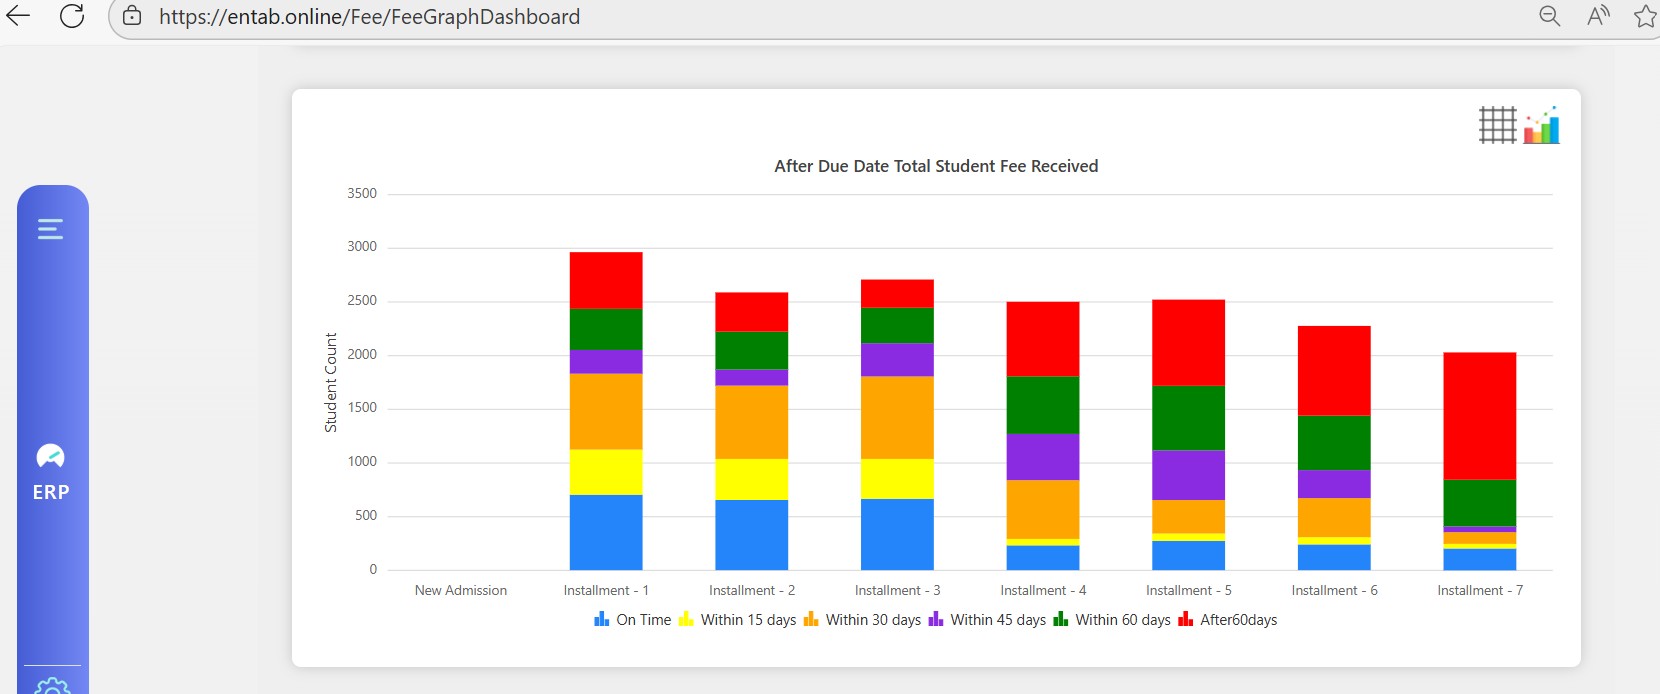Screen dimensions: 1660x694
Task: Click the browser back arrow
Action: point(18,16)
